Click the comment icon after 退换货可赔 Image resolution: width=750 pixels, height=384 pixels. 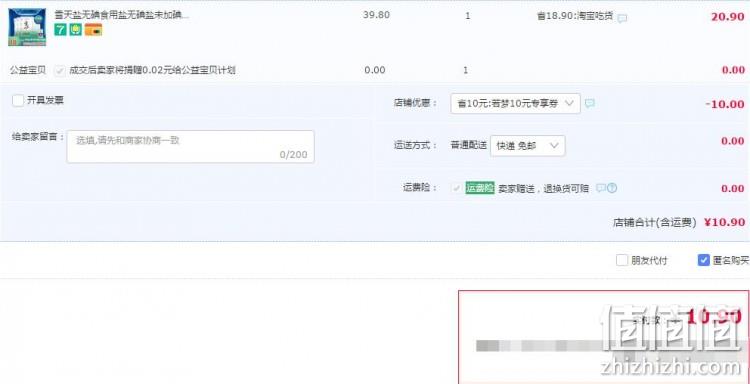tap(600, 188)
